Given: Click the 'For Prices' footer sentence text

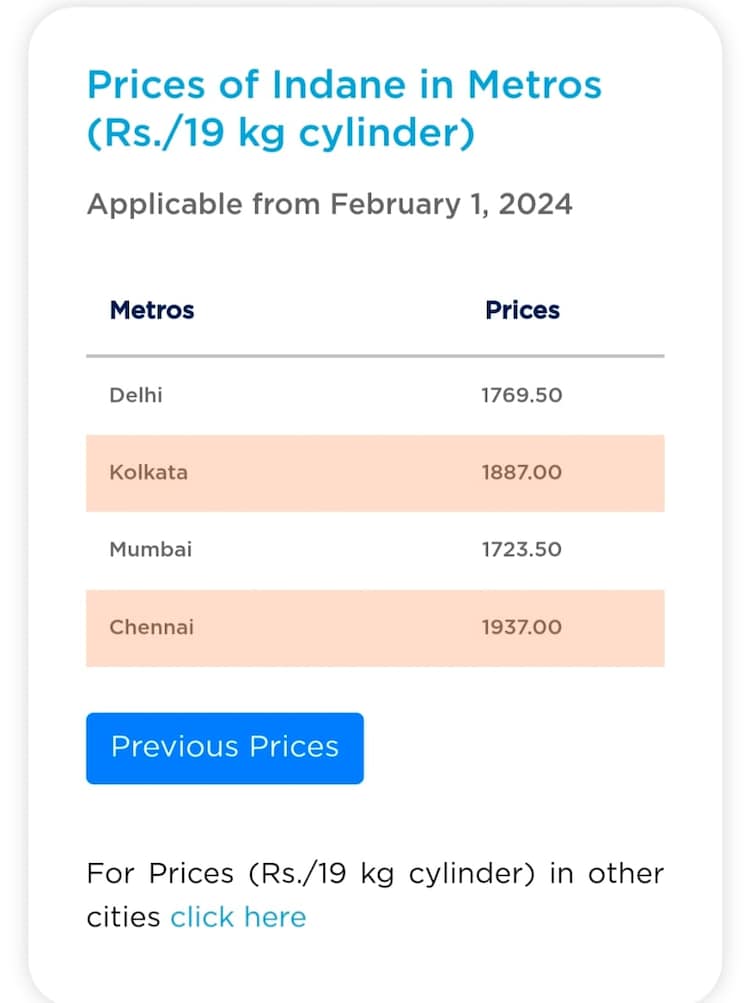Looking at the screenshot, I should click(375, 873).
